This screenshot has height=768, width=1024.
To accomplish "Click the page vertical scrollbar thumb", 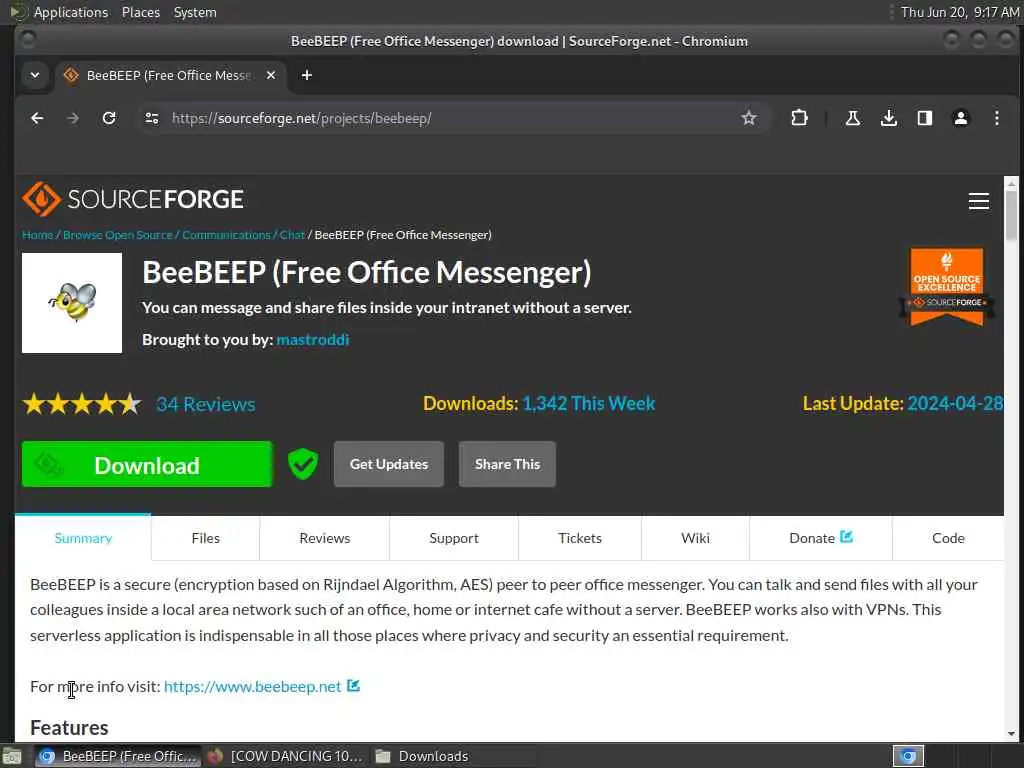I will point(1011,216).
